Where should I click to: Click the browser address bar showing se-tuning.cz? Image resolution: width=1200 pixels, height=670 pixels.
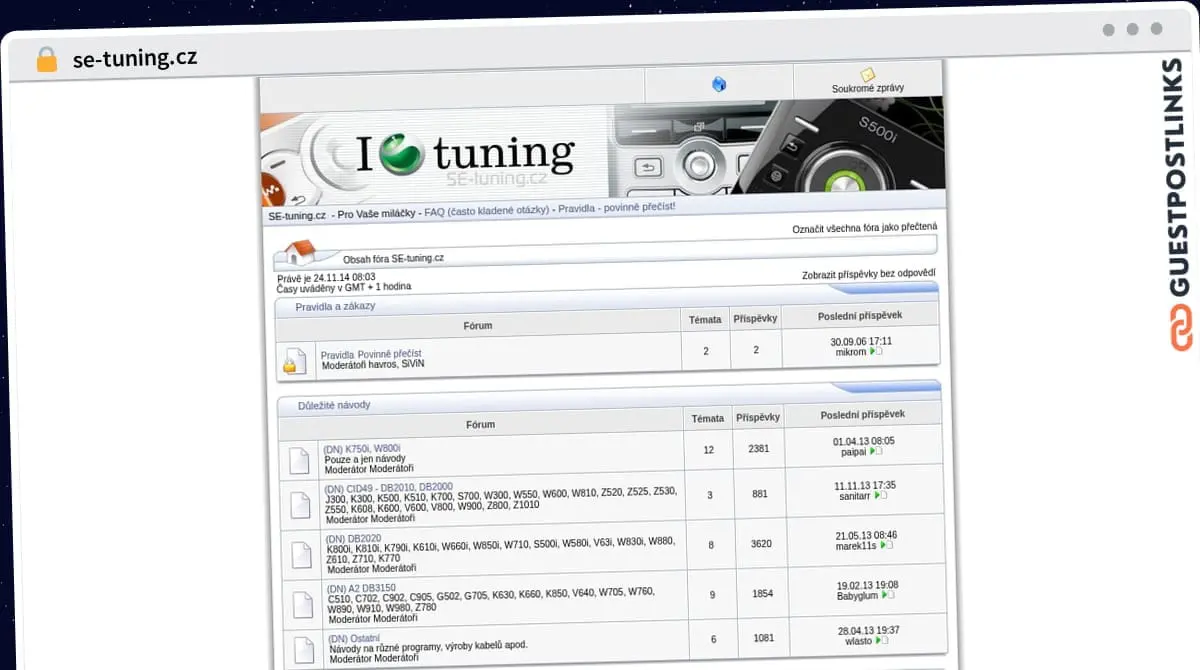tap(135, 57)
